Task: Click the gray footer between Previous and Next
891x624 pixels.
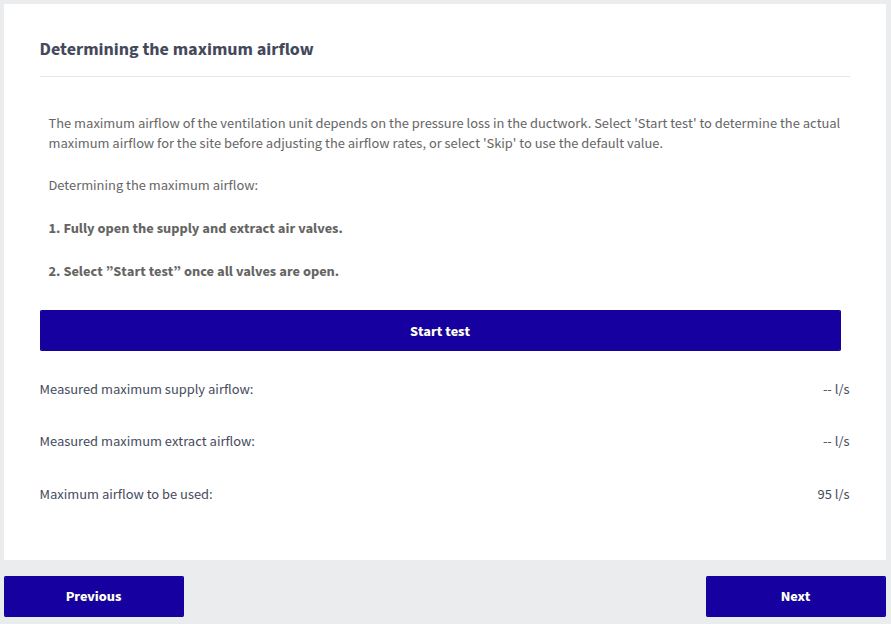Action: [x=445, y=597]
